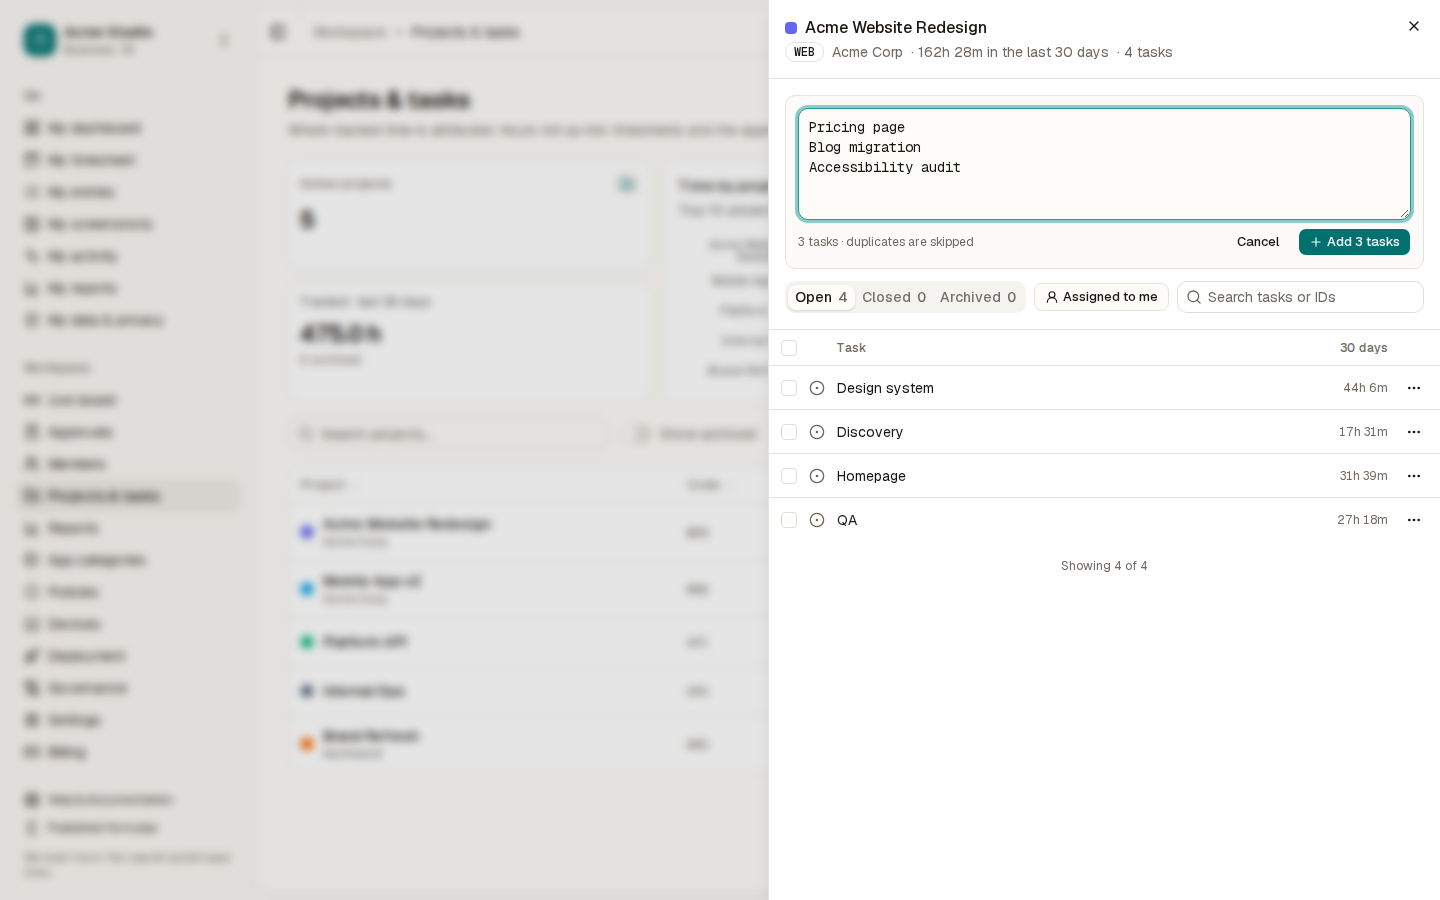Switch to the Archived tasks tab

(978, 297)
